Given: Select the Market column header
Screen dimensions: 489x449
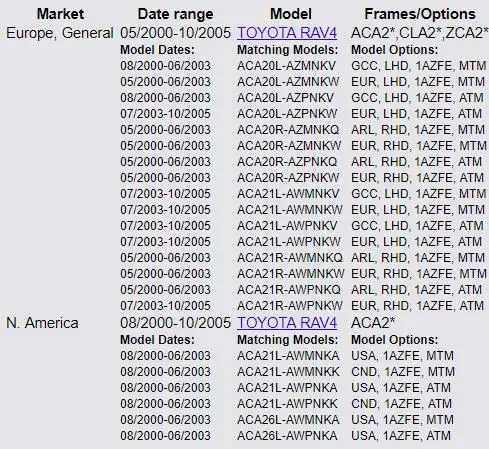Looking at the screenshot, I should [x=60, y=14].
